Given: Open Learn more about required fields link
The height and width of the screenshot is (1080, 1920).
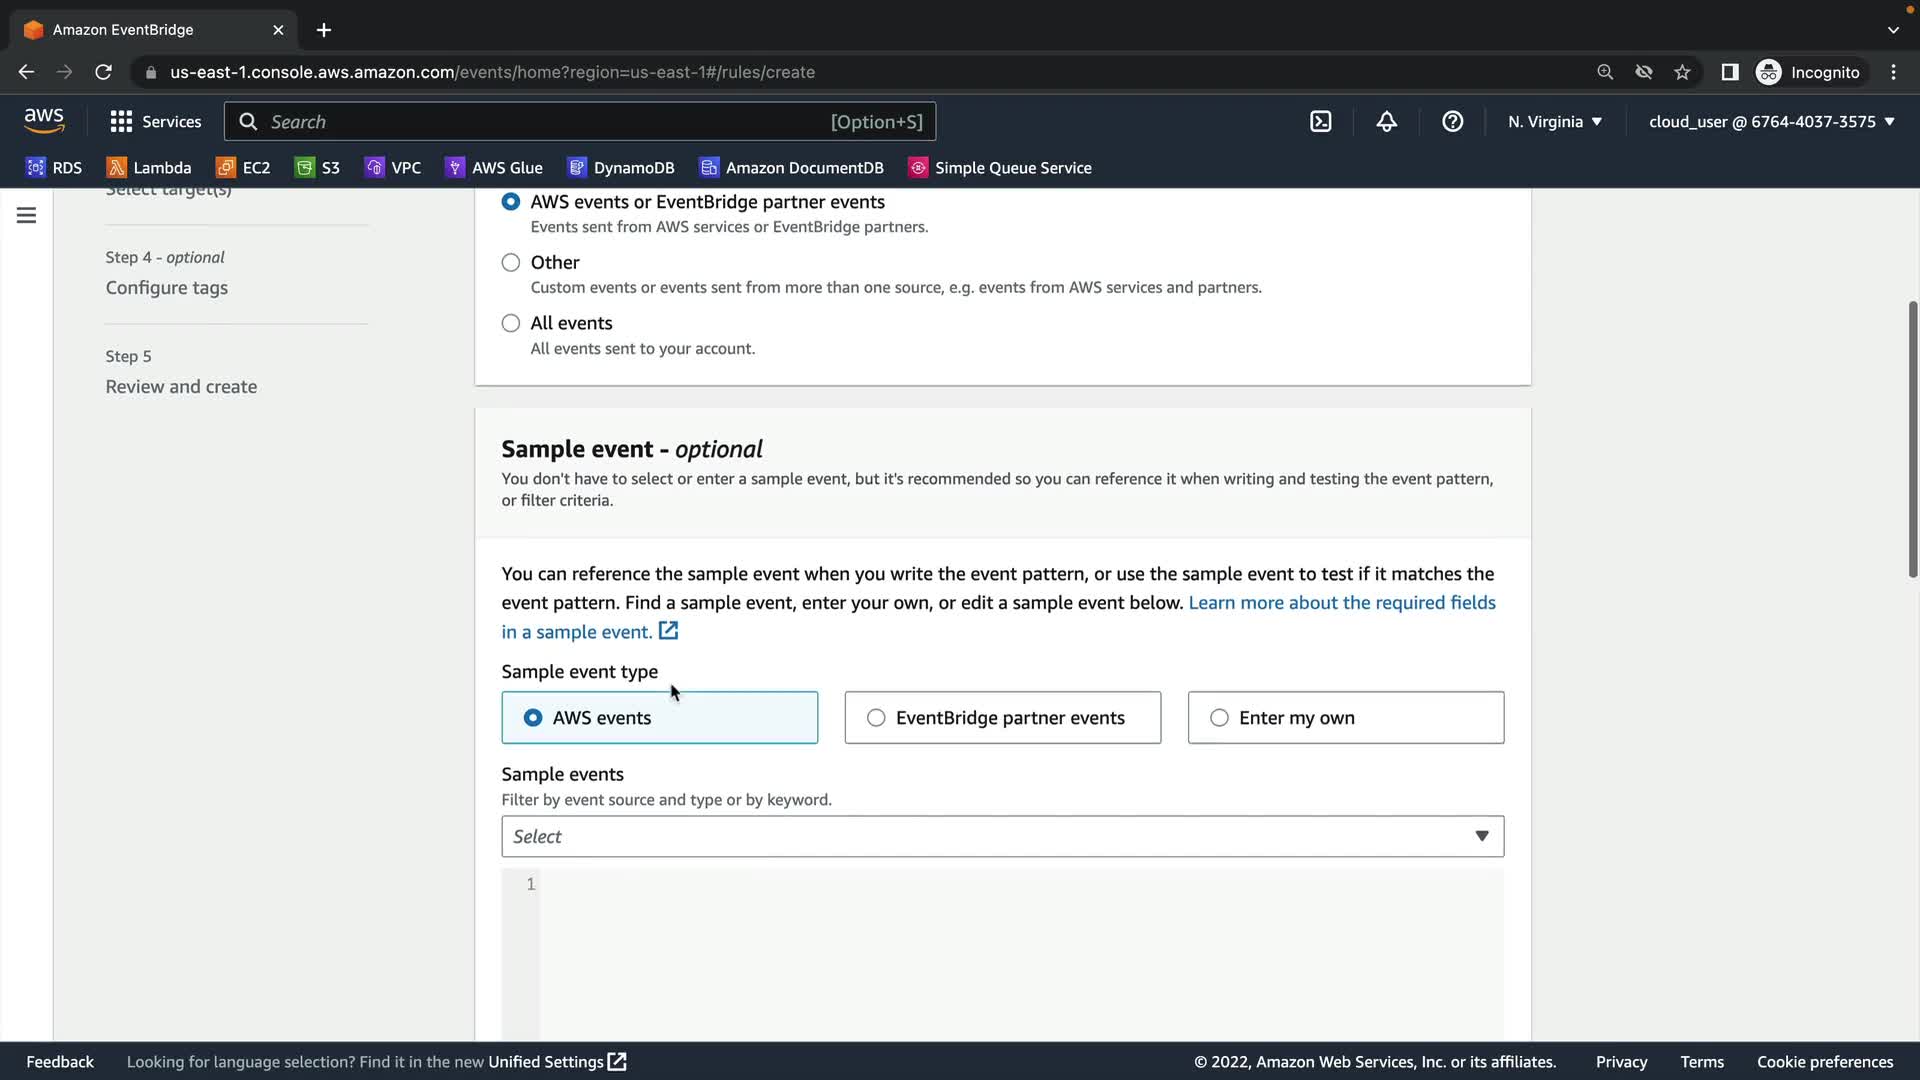Looking at the screenshot, I should (x=1341, y=603).
